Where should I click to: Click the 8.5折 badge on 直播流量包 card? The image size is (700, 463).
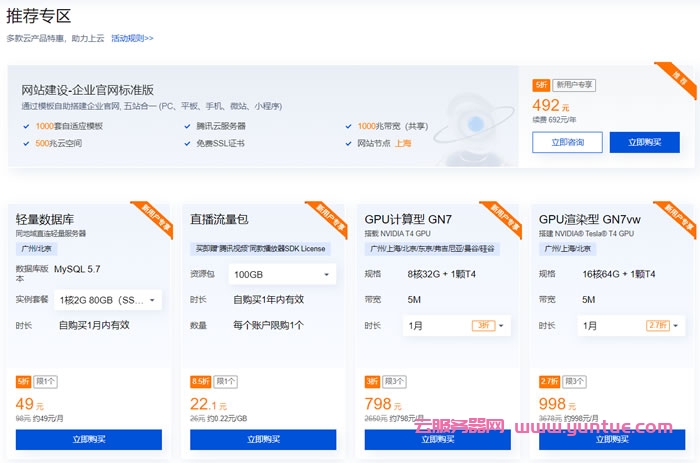201,381
